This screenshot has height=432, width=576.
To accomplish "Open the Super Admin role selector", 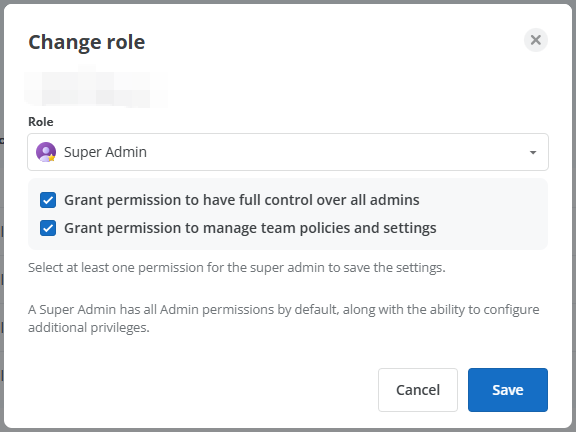I will click(x=288, y=152).
